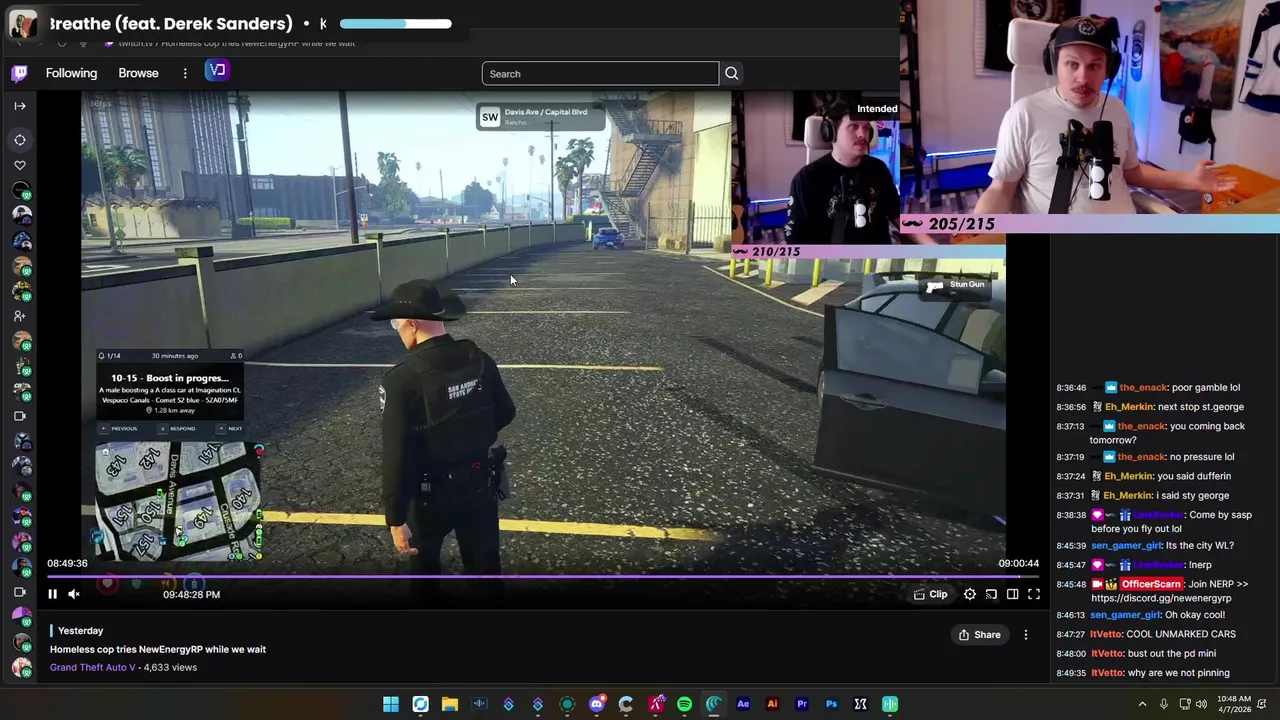
Task: Open Adobe After Effects from the taskbar
Action: point(743,704)
